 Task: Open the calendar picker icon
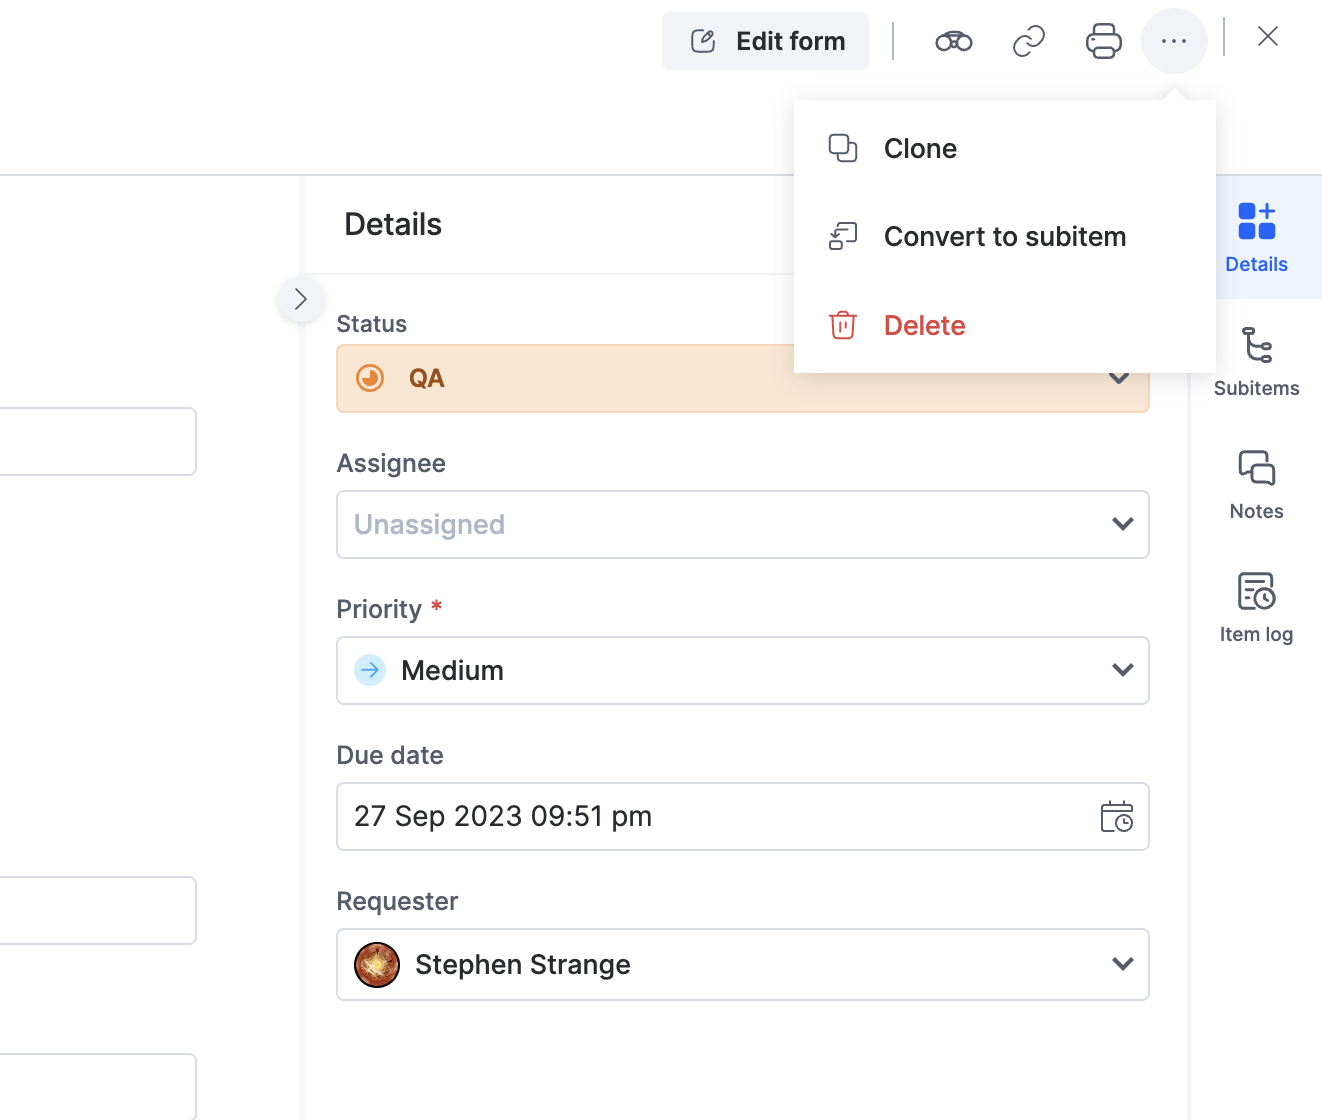1116,817
